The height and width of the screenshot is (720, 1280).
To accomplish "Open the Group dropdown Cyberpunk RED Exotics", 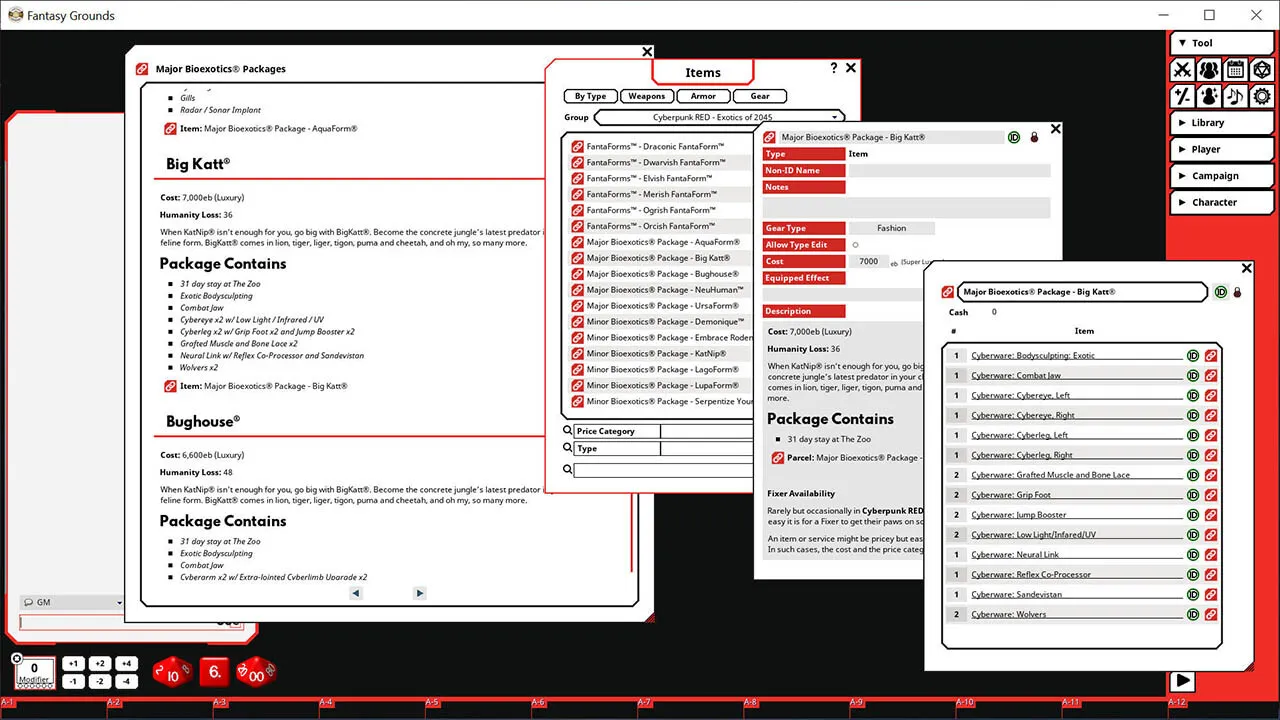I will pos(720,118).
